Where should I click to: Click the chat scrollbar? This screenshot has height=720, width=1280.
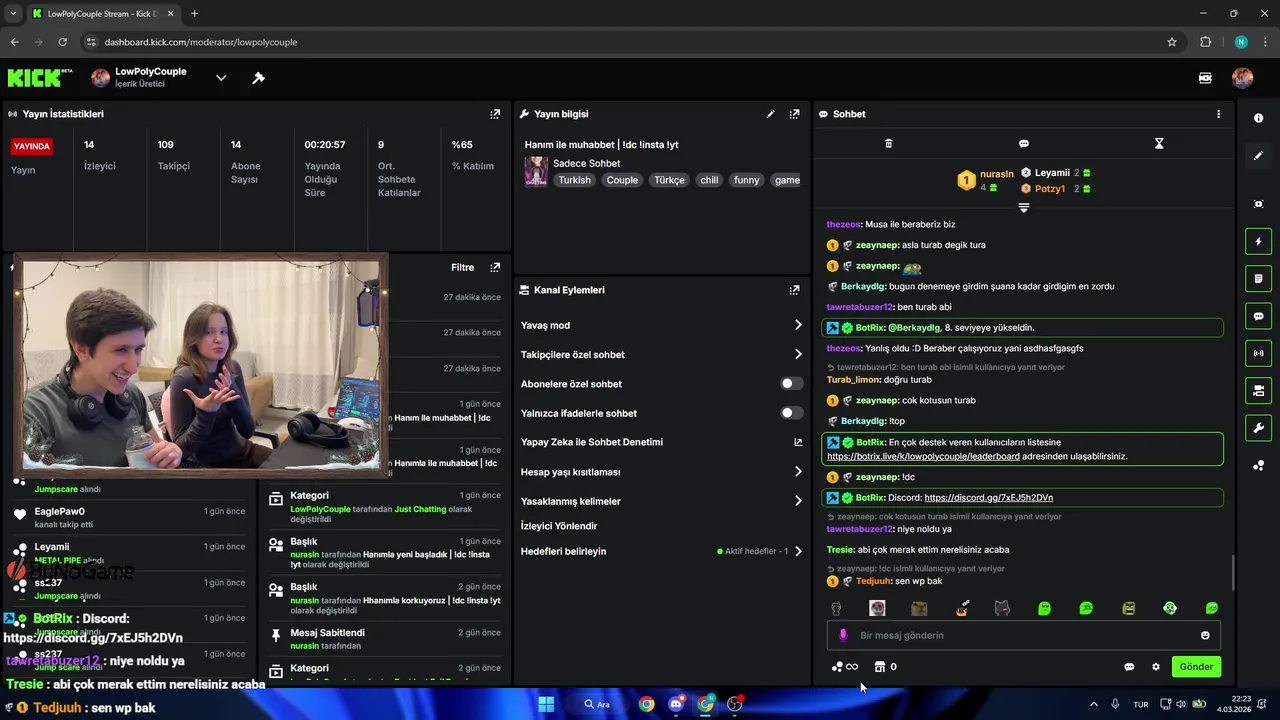pos(1232,573)
